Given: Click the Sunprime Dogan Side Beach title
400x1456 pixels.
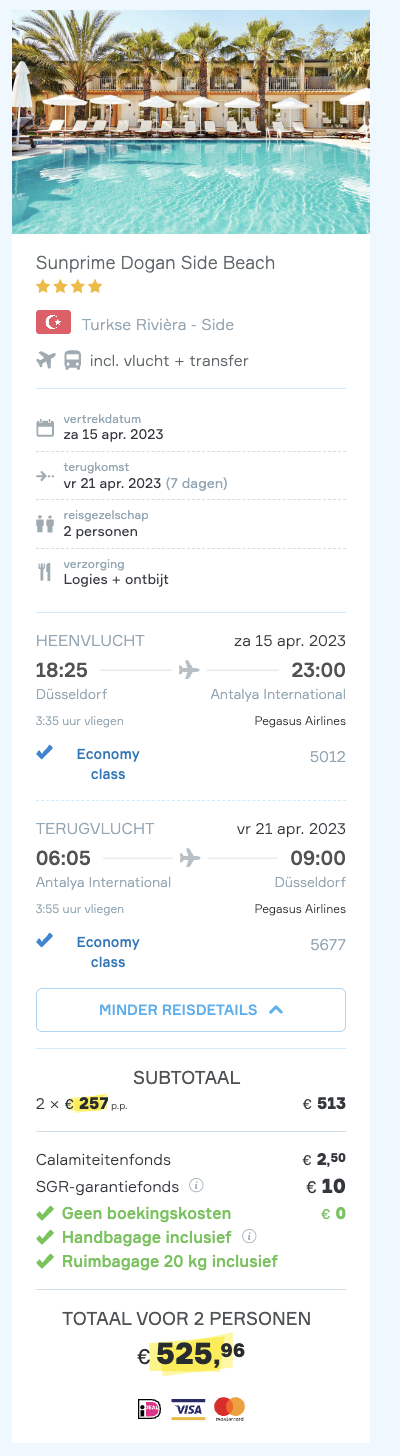Looking at the screenshot, I should tap(155, 263).
